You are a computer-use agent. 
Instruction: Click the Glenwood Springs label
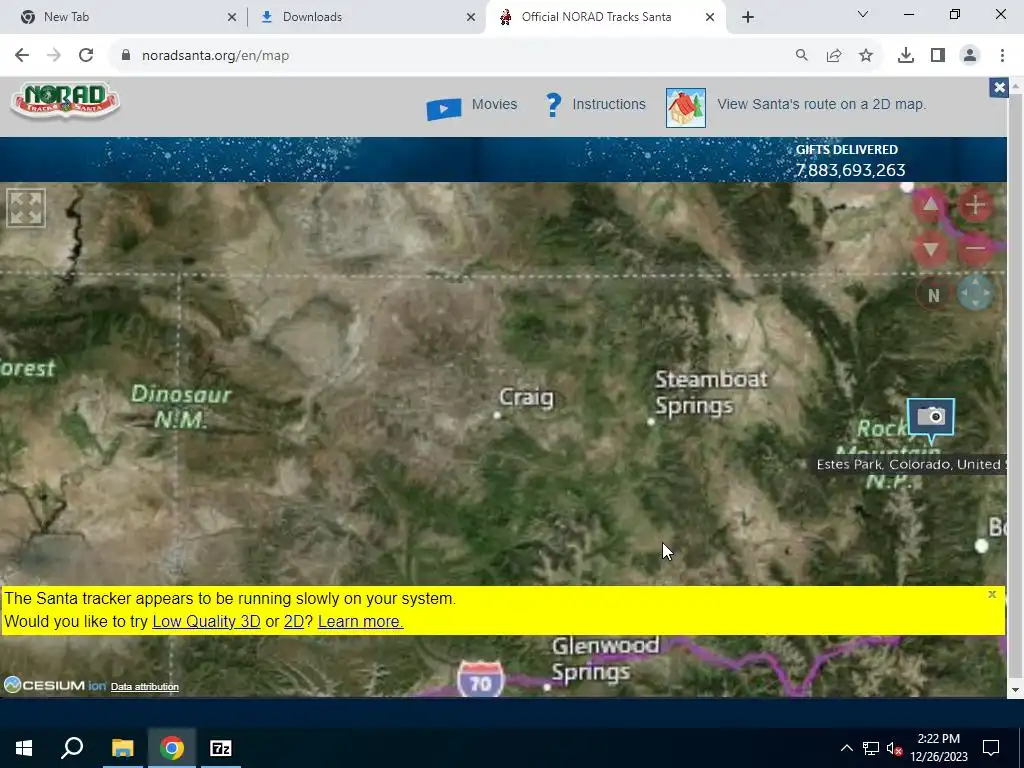click(x=605, y=658)
